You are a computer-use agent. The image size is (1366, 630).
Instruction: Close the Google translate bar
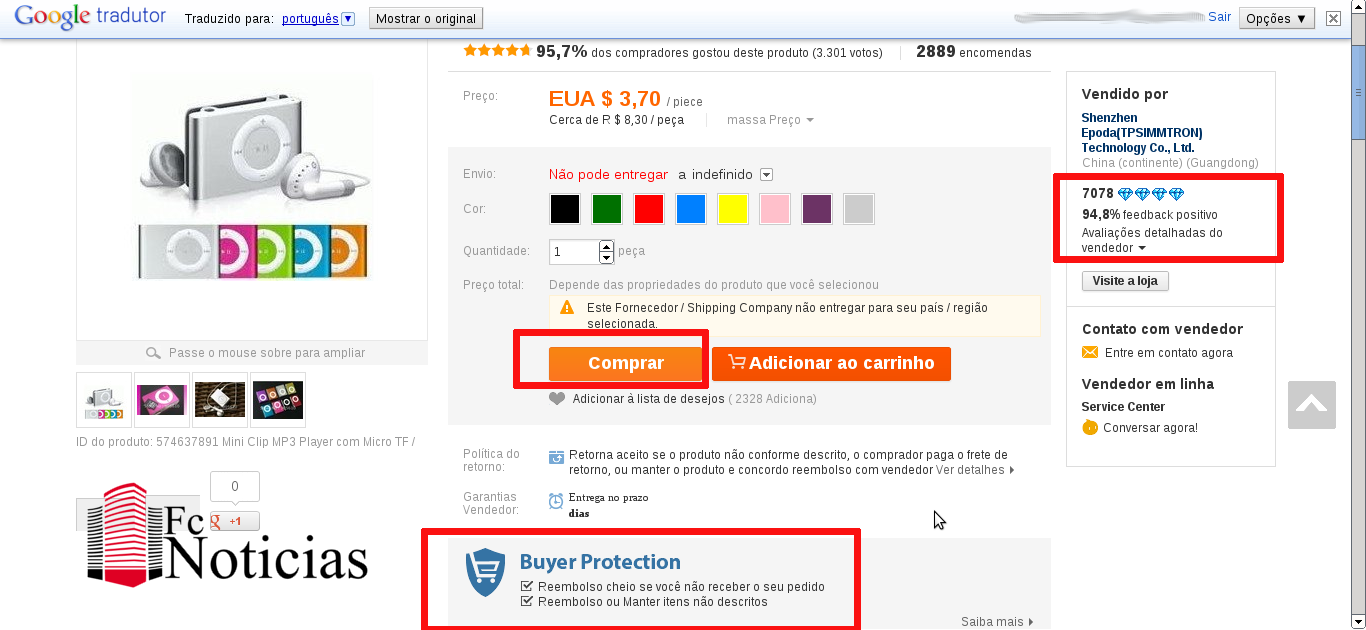point(1333,18)
